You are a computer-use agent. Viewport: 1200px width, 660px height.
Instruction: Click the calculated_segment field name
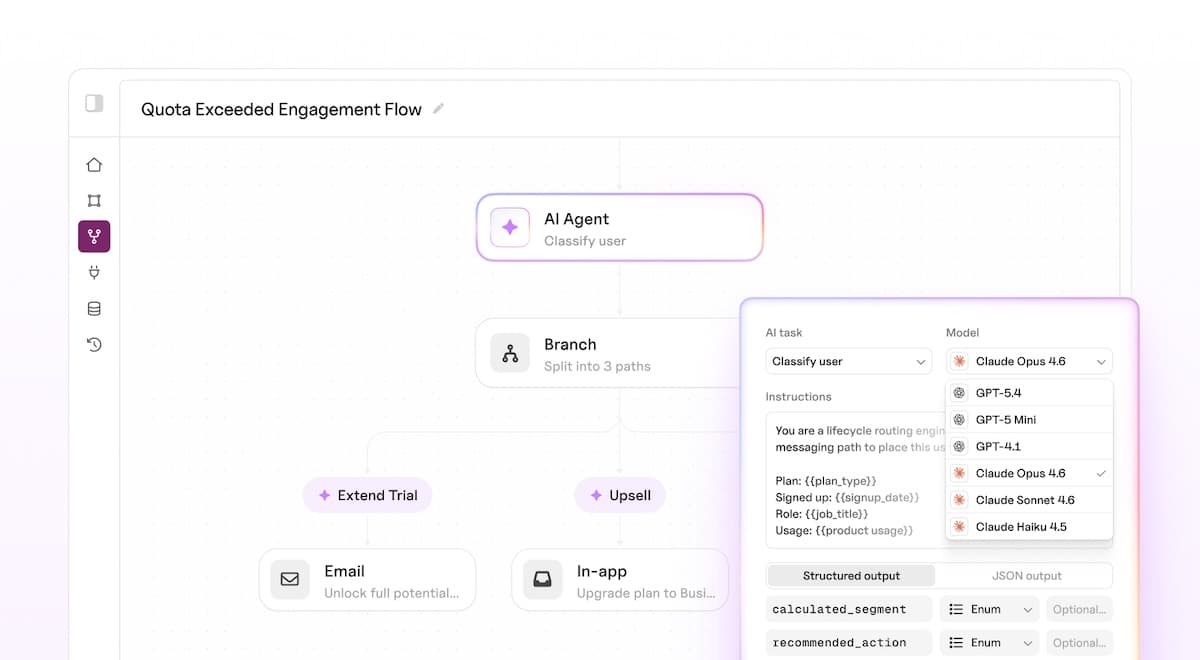coord(849,609)
